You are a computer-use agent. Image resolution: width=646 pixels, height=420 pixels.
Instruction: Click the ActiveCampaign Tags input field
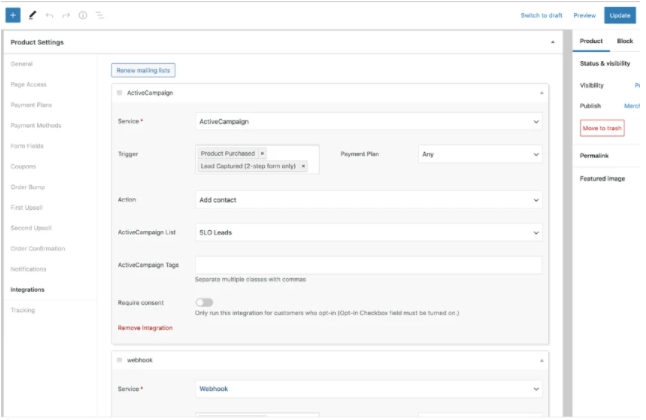[369, 265]
